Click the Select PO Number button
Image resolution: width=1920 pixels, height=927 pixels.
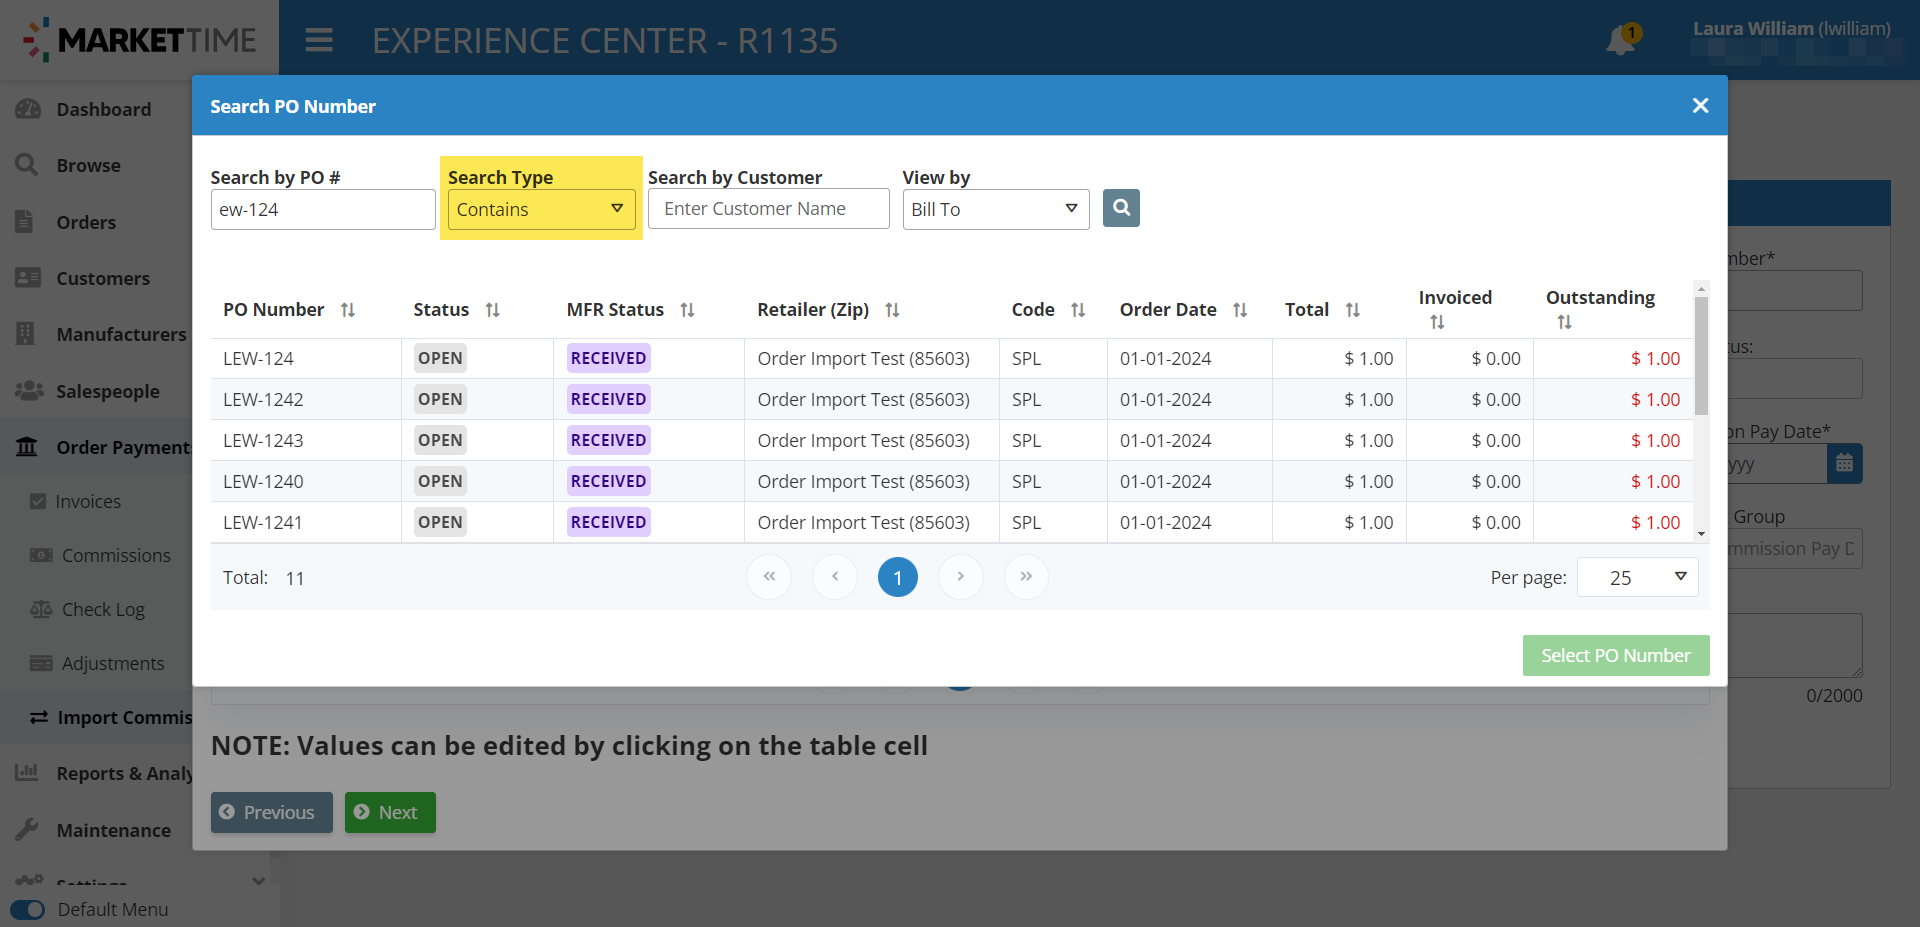coord(1615,655)
